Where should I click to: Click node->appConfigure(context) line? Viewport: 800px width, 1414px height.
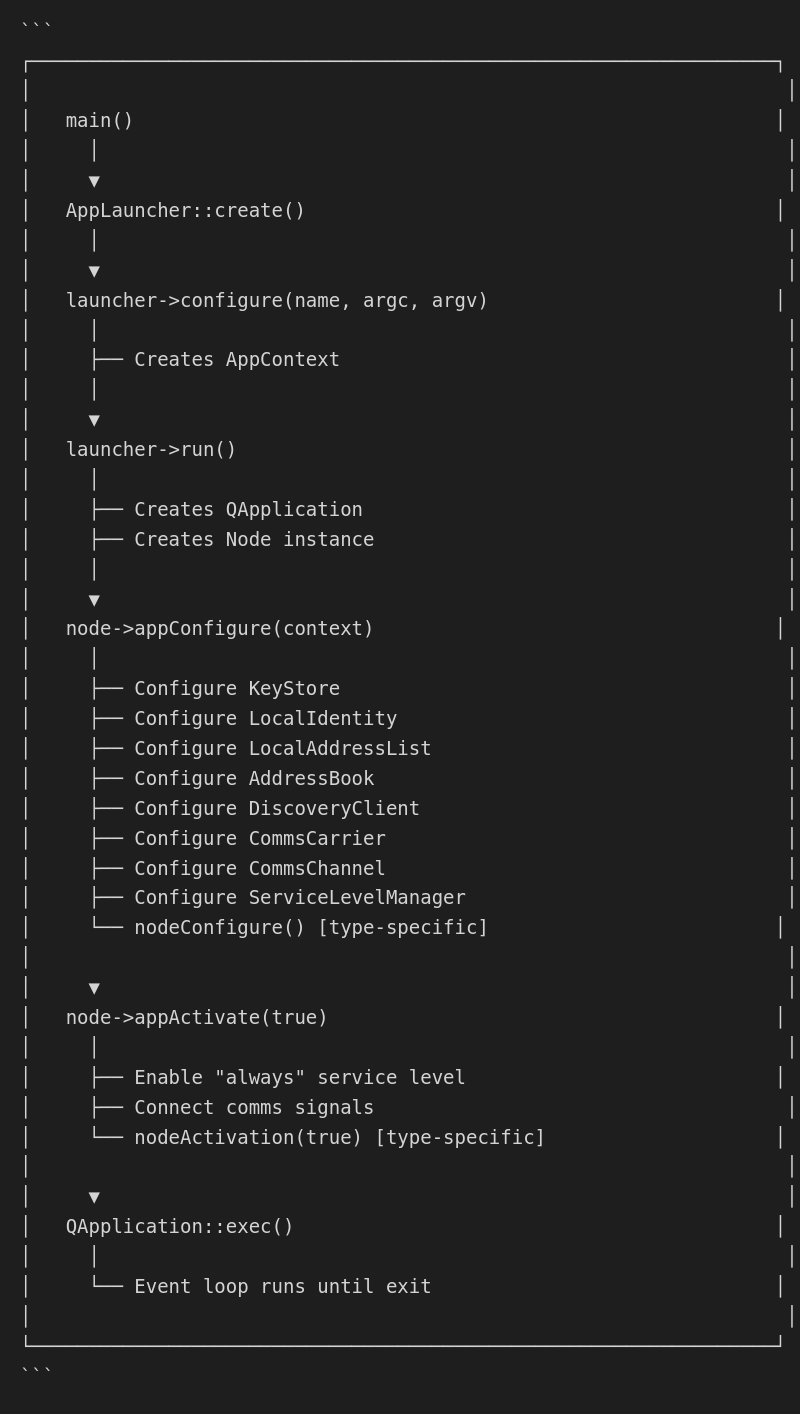(x=220, y=629)
